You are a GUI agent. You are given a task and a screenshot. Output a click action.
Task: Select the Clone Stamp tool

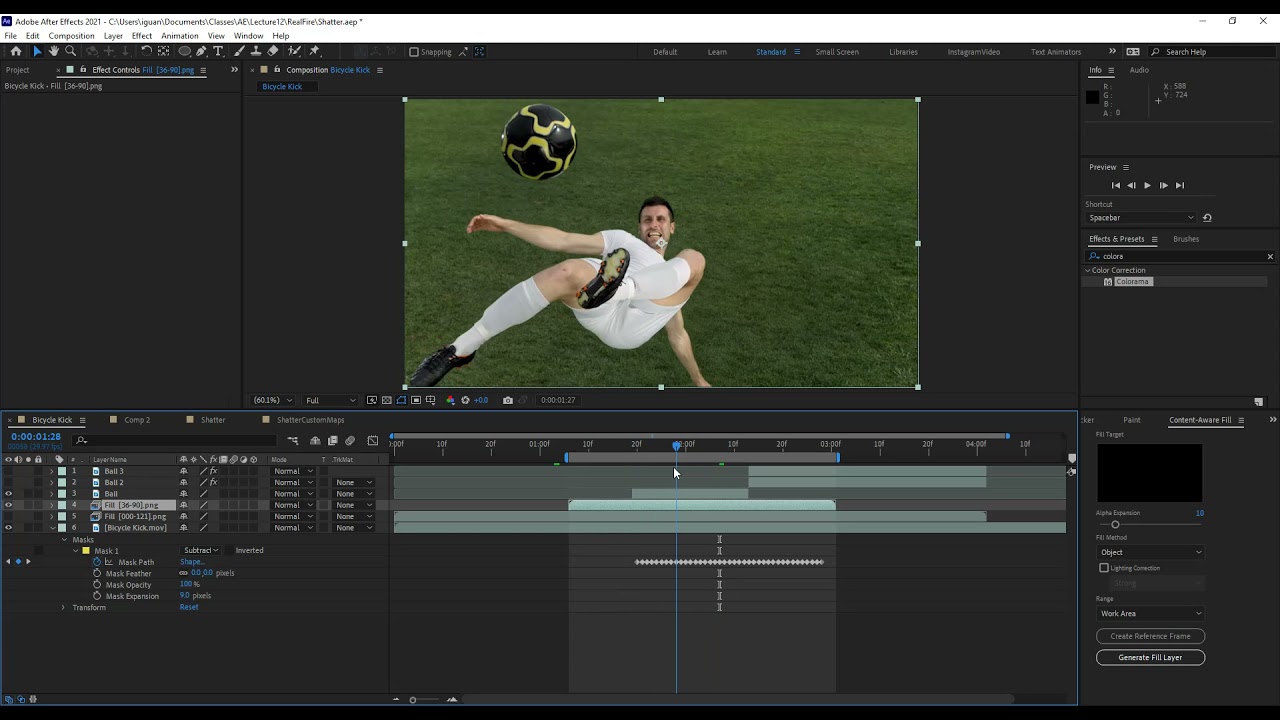pos(257,51)
